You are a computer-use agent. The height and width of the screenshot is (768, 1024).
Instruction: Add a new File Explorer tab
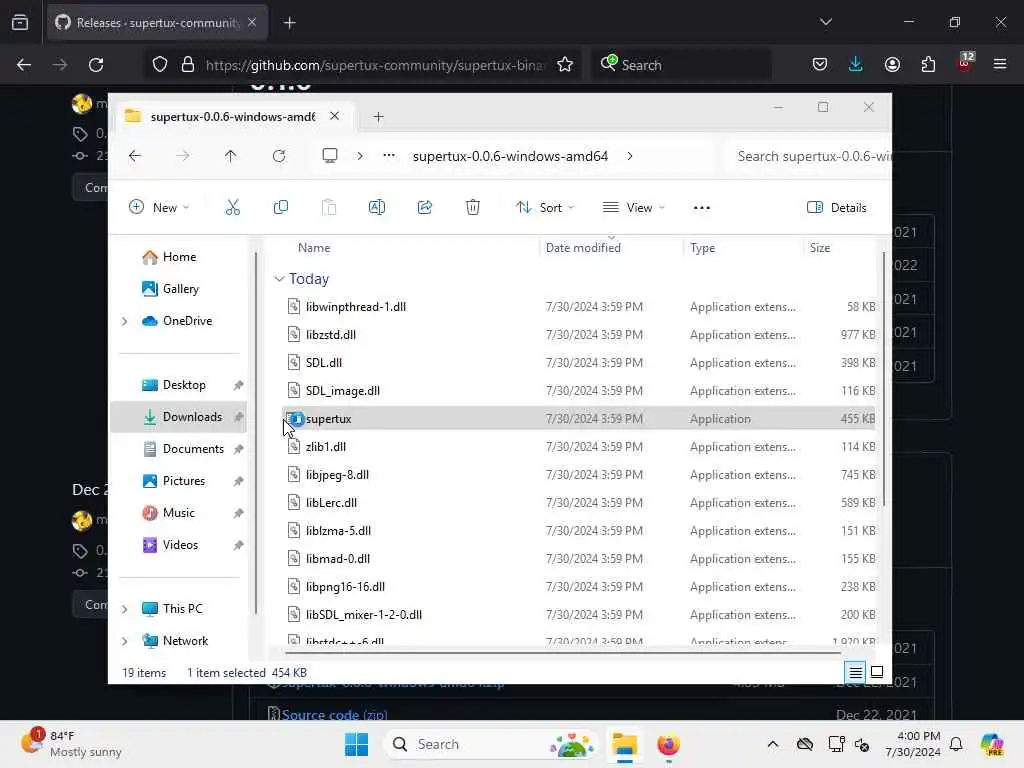tap(378, 116)
